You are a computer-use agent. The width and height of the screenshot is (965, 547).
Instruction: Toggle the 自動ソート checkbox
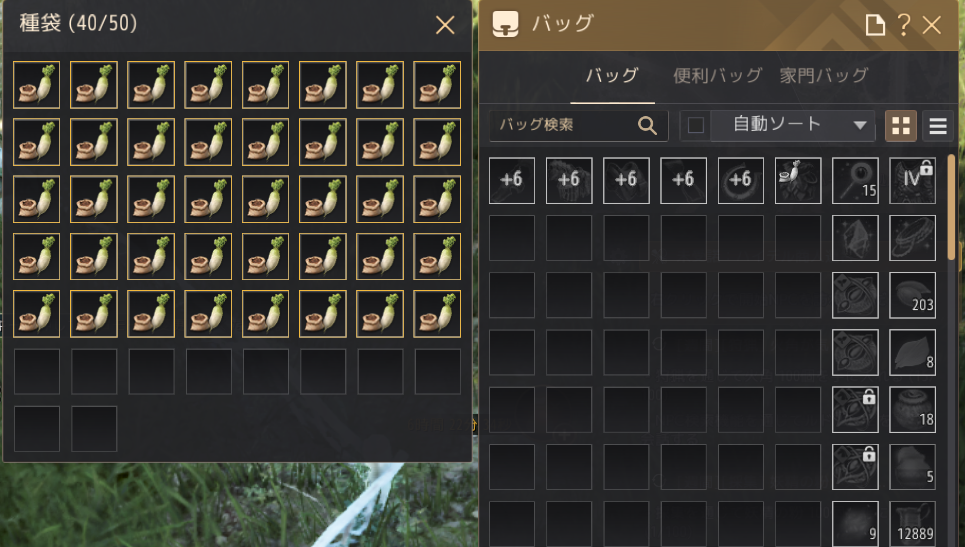point(695,126)
